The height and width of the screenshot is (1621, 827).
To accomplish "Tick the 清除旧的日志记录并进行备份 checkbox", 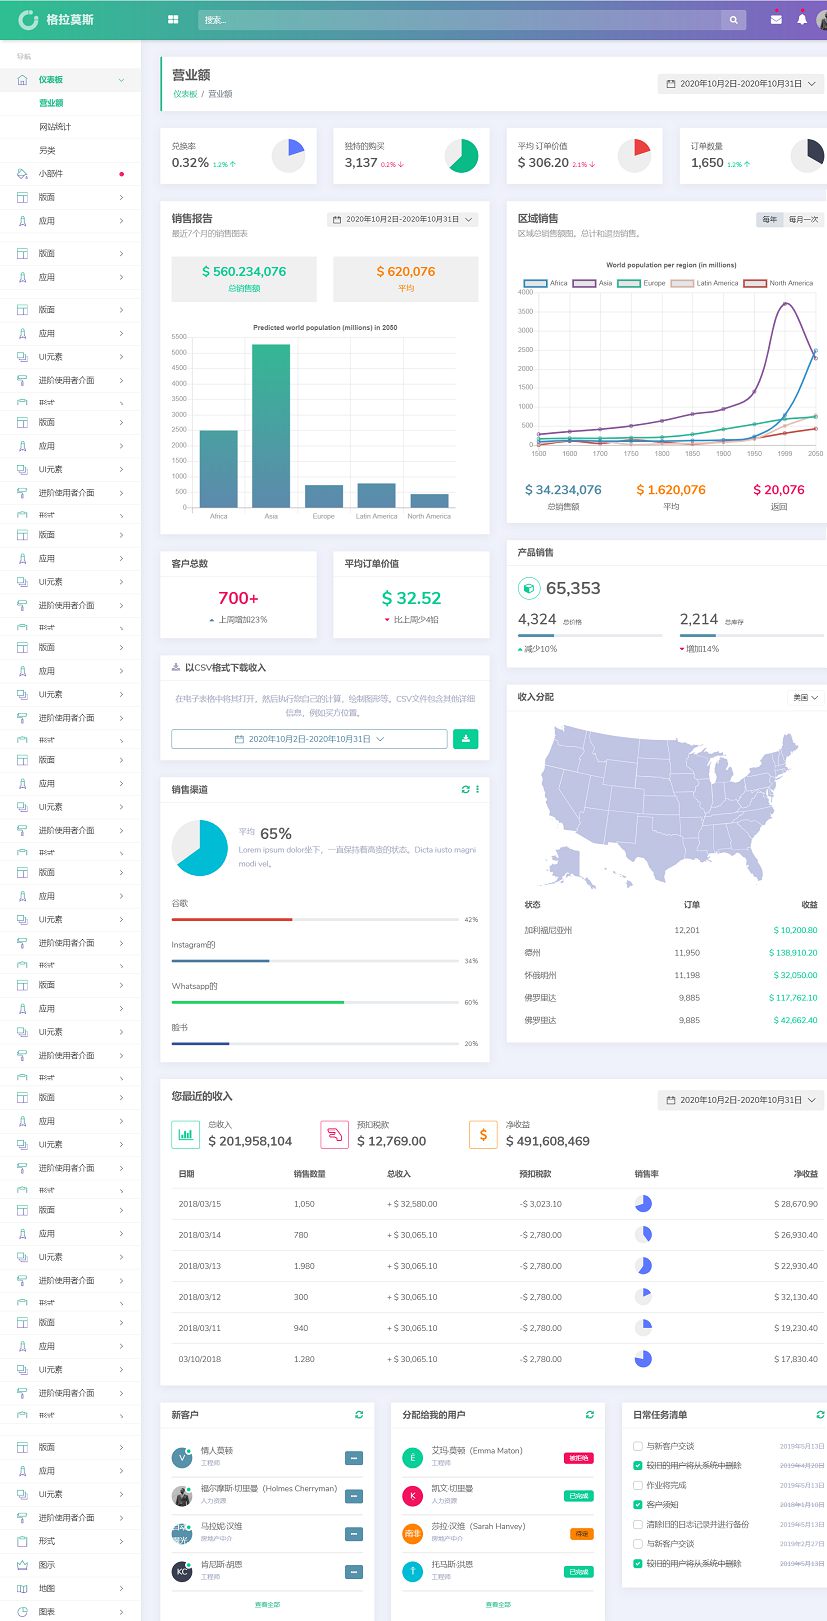I will [638, 1524].
